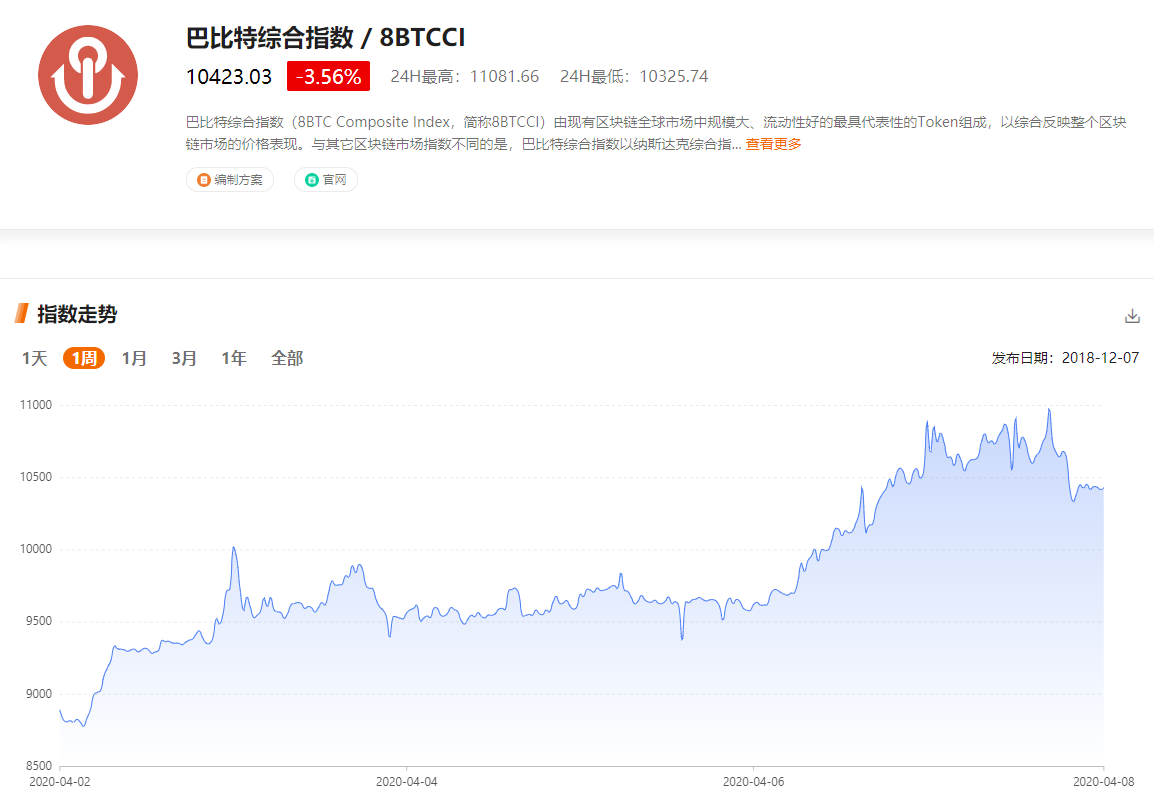The image size is (1154, 800).
Task: Click the chart's highest peak near 11000
Action: pos(1049,409)
